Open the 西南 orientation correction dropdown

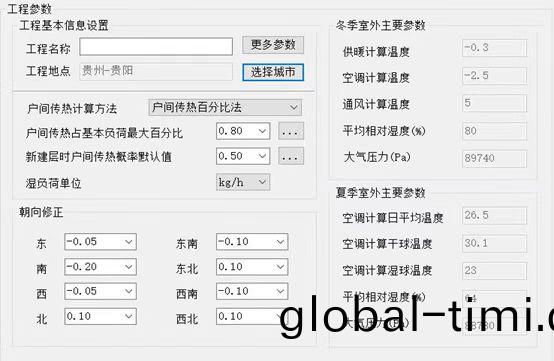pyautogui.click(x=252, y=291)
